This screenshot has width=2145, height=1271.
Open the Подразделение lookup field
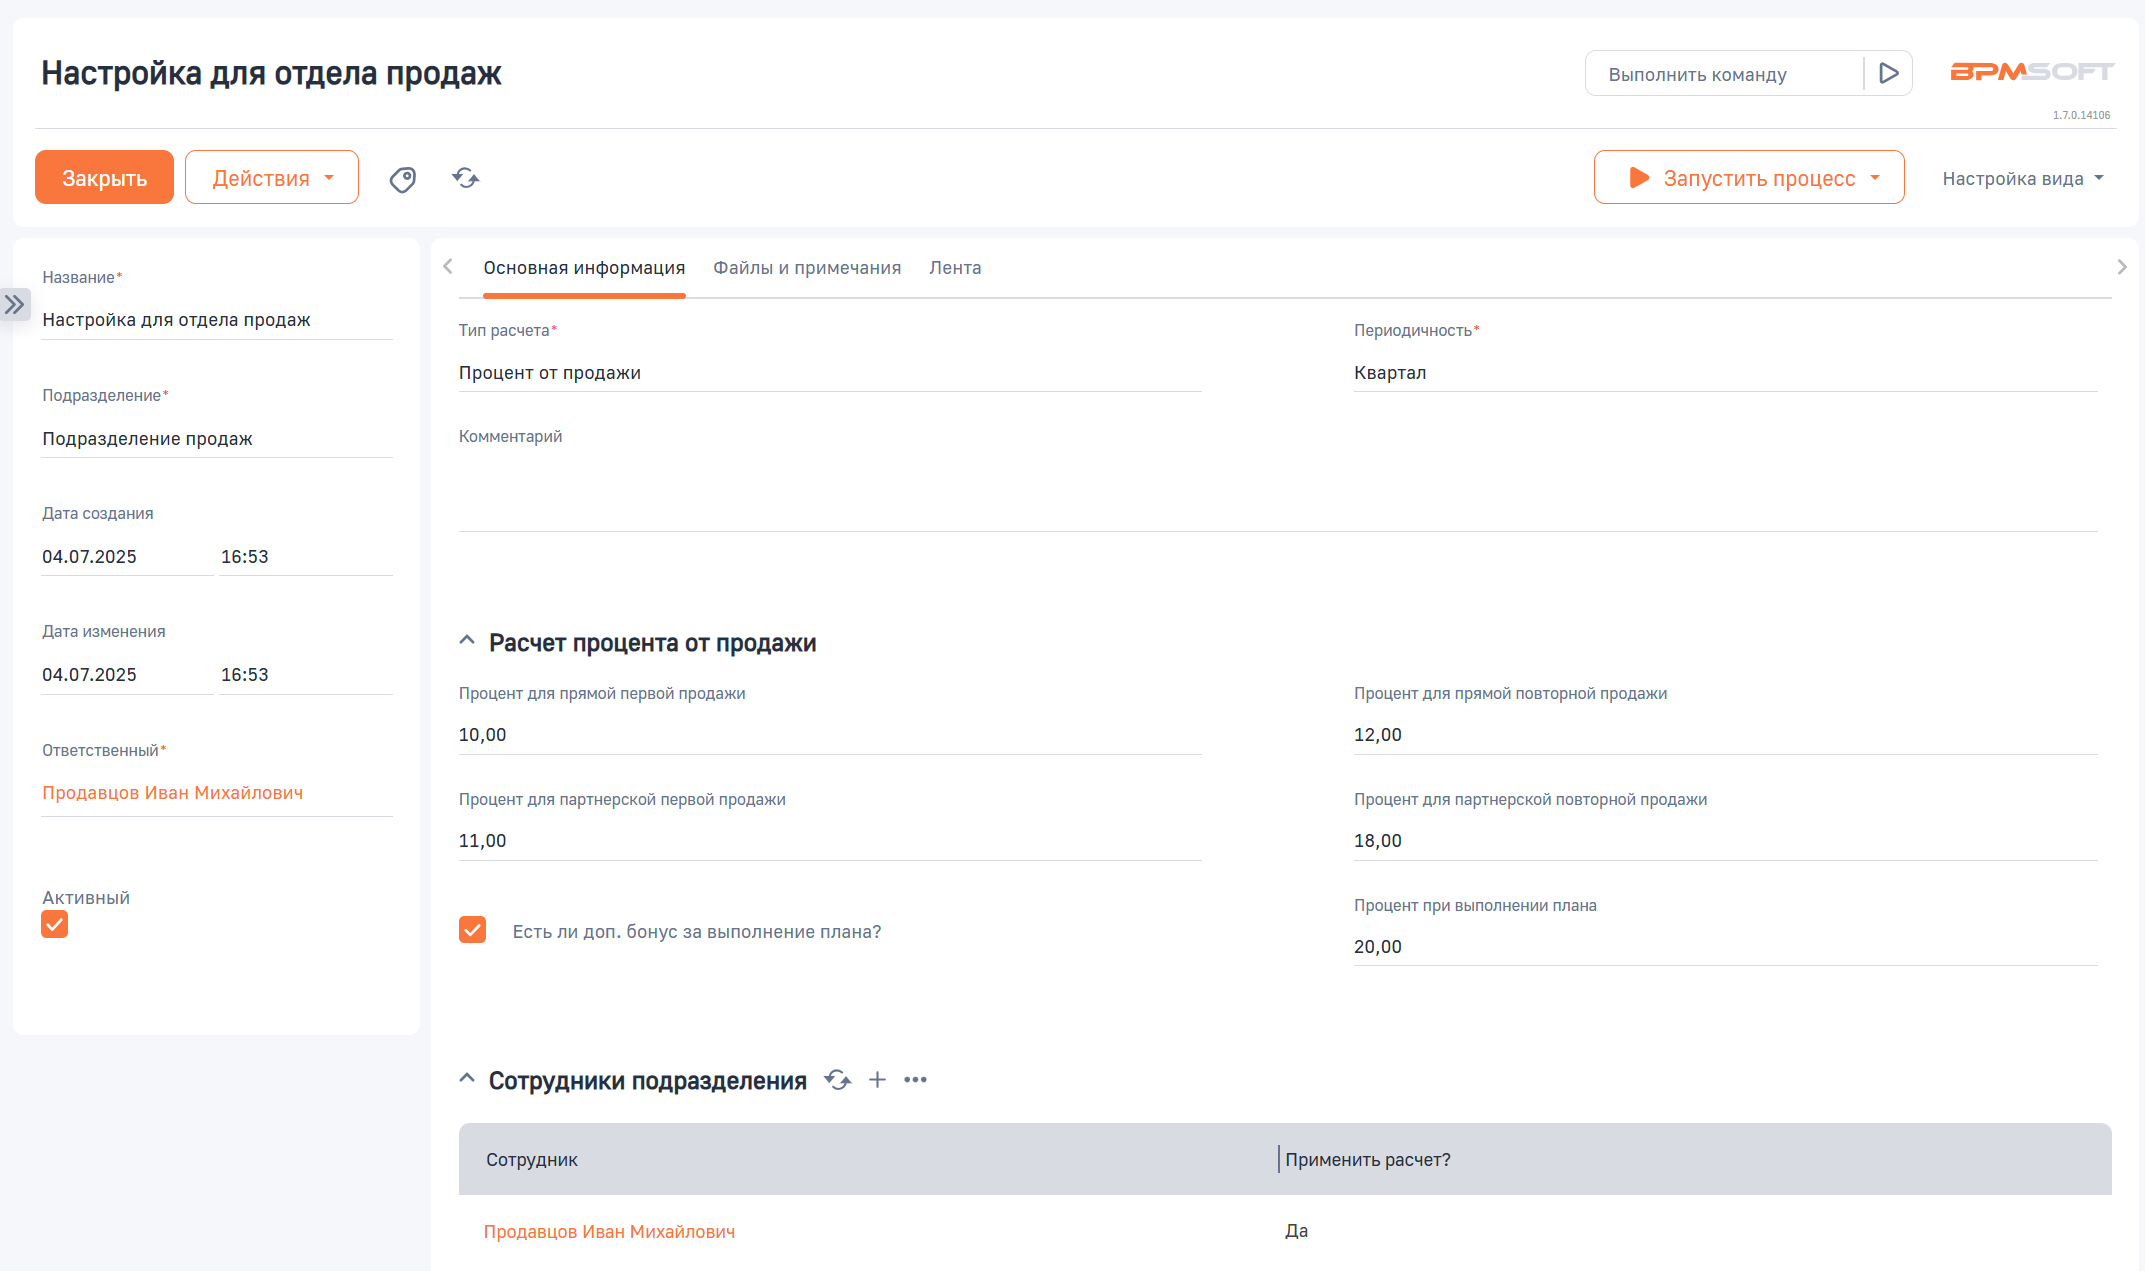(217, 438)
